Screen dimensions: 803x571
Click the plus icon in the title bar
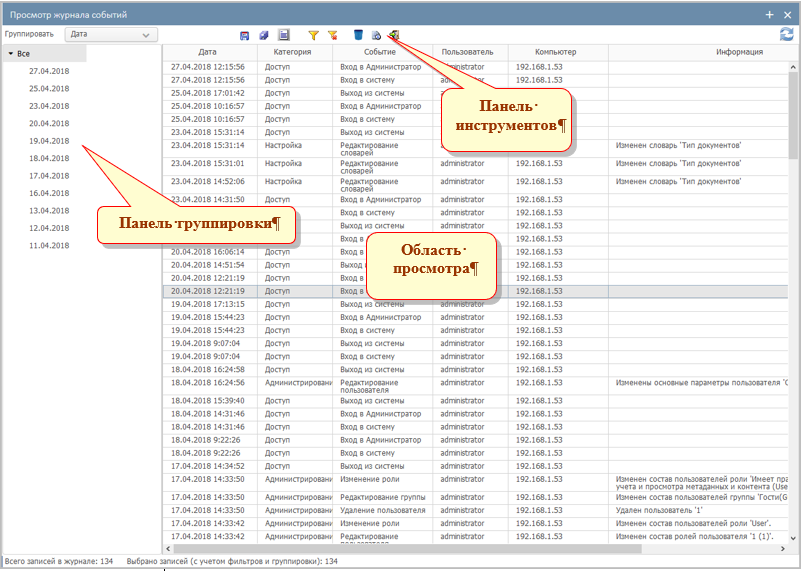click(x=769, y=14)
